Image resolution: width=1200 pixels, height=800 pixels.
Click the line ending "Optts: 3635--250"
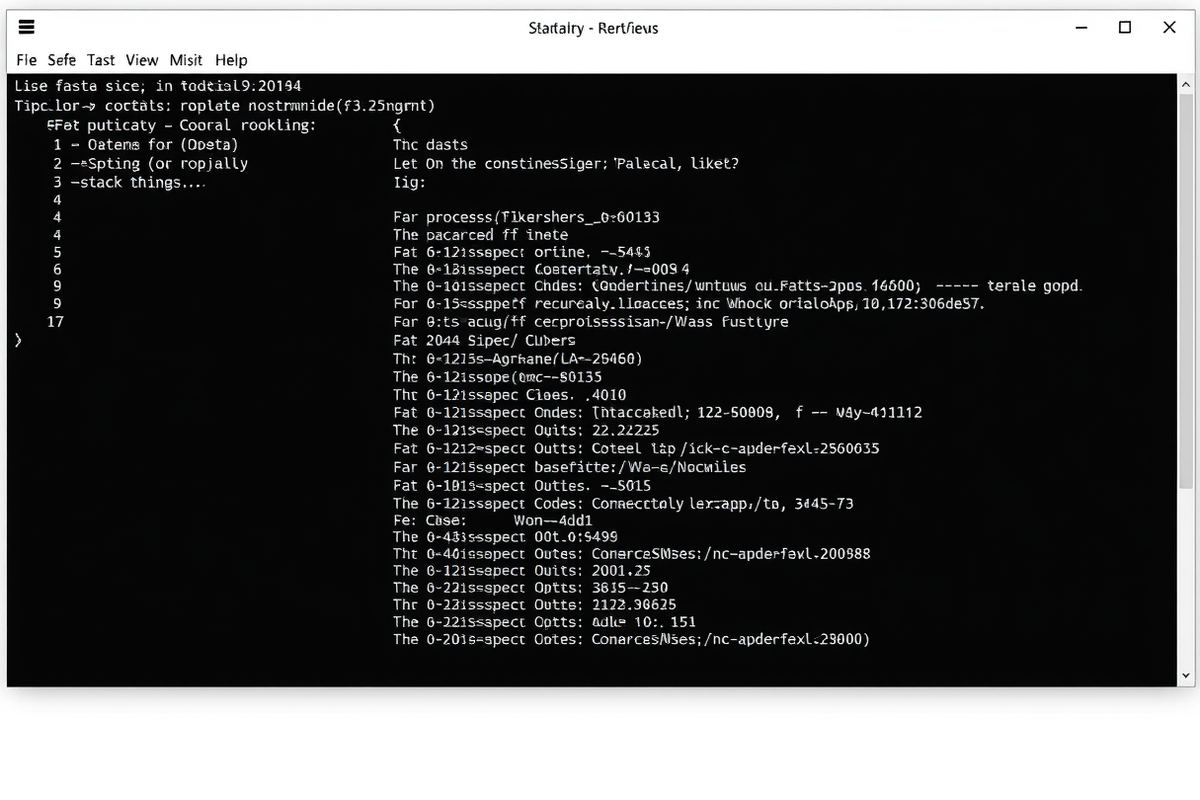tap(531, 588)
